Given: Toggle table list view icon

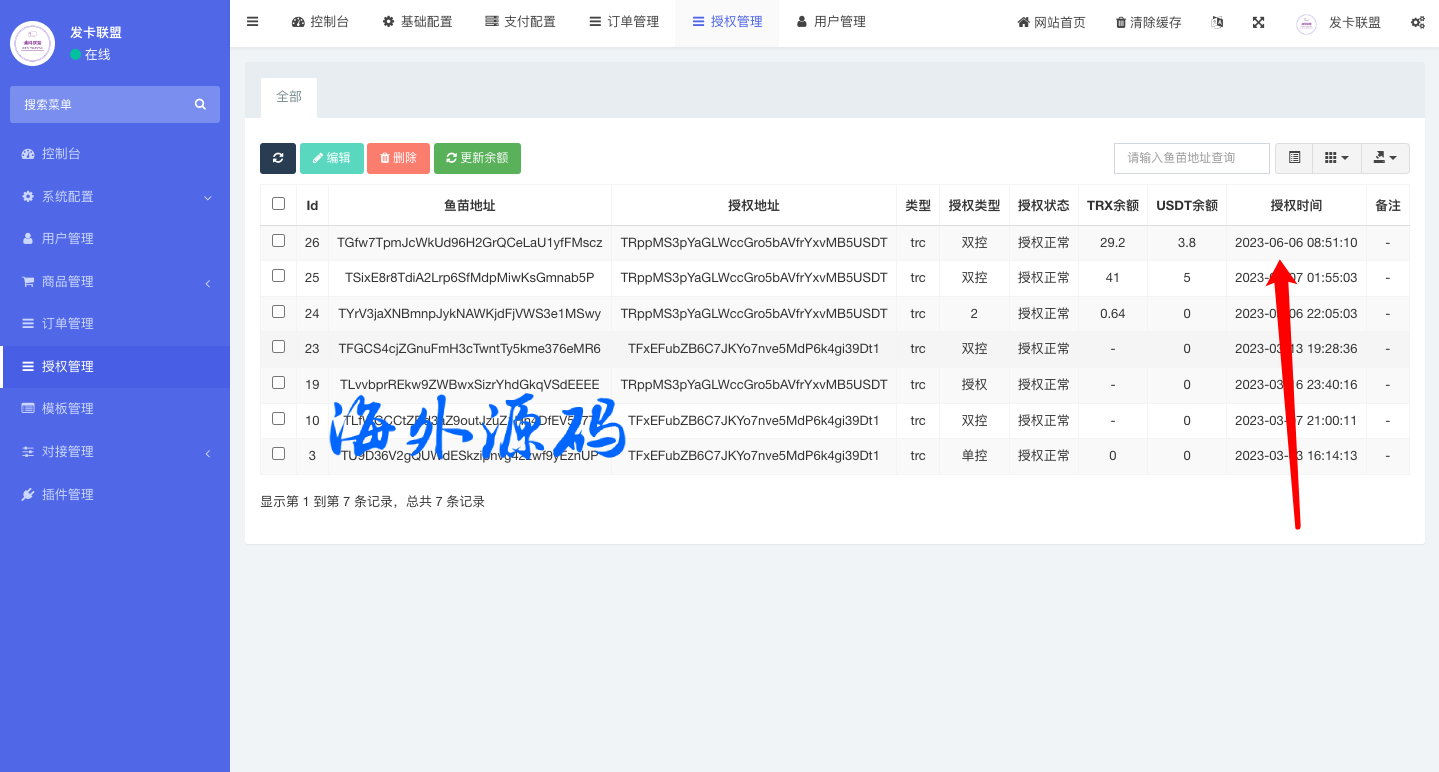Looking at the screenshot, I should point(1294,158).
